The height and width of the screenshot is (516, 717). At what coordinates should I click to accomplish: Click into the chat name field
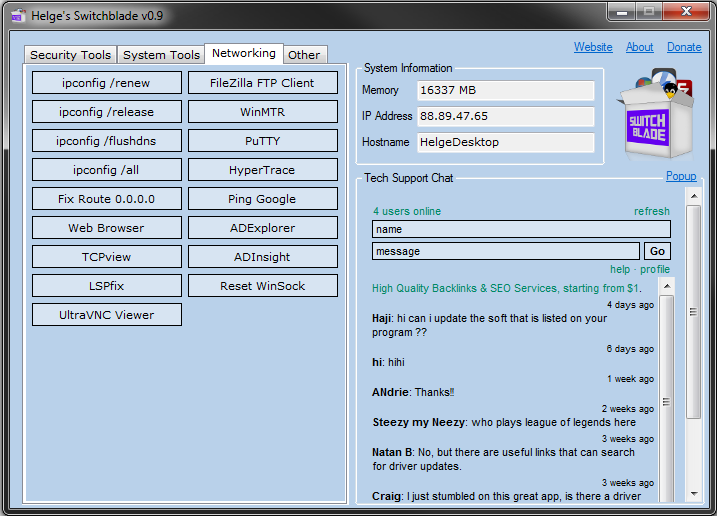tap(521, 229)
